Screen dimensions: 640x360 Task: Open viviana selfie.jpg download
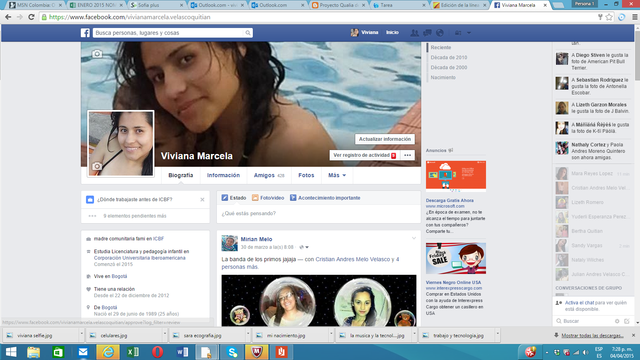[x=41, y=335]
